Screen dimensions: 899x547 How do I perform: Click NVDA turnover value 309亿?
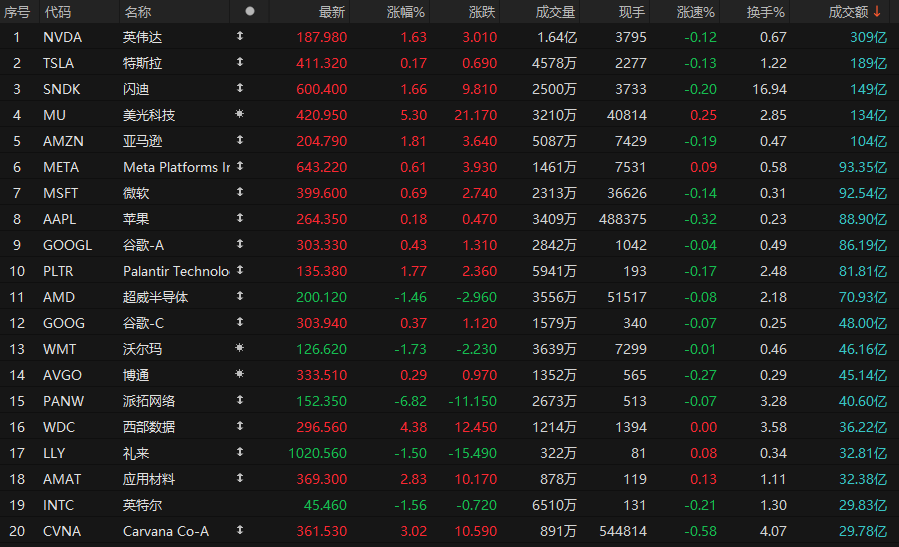pyautogui.click(x=869, y=37)
